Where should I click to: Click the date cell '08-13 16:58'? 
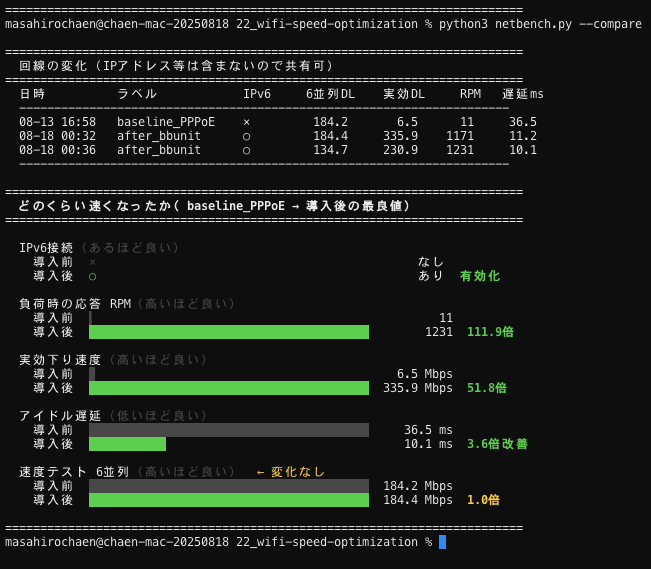tap(57, 122)
